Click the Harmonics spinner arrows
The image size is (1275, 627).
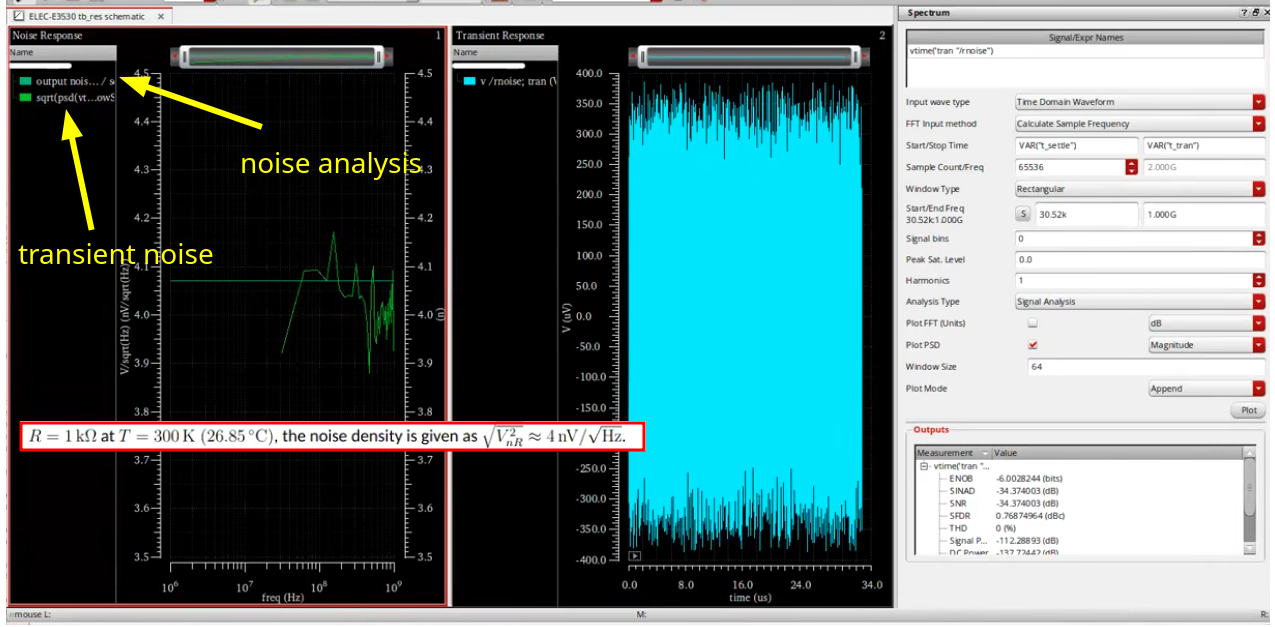(1258, 281)
